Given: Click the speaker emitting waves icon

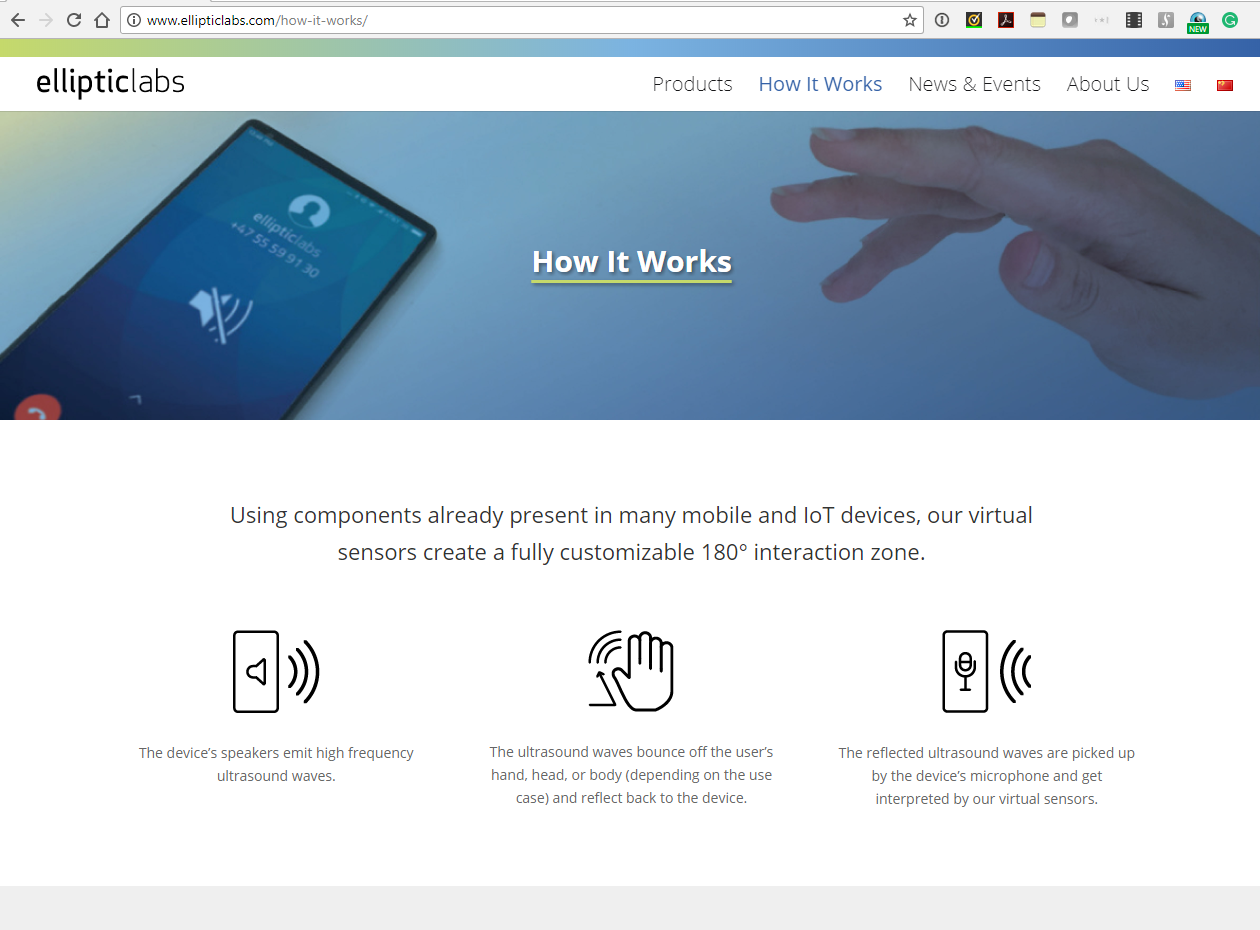Looking at the screenshot, I should (276, 671).
